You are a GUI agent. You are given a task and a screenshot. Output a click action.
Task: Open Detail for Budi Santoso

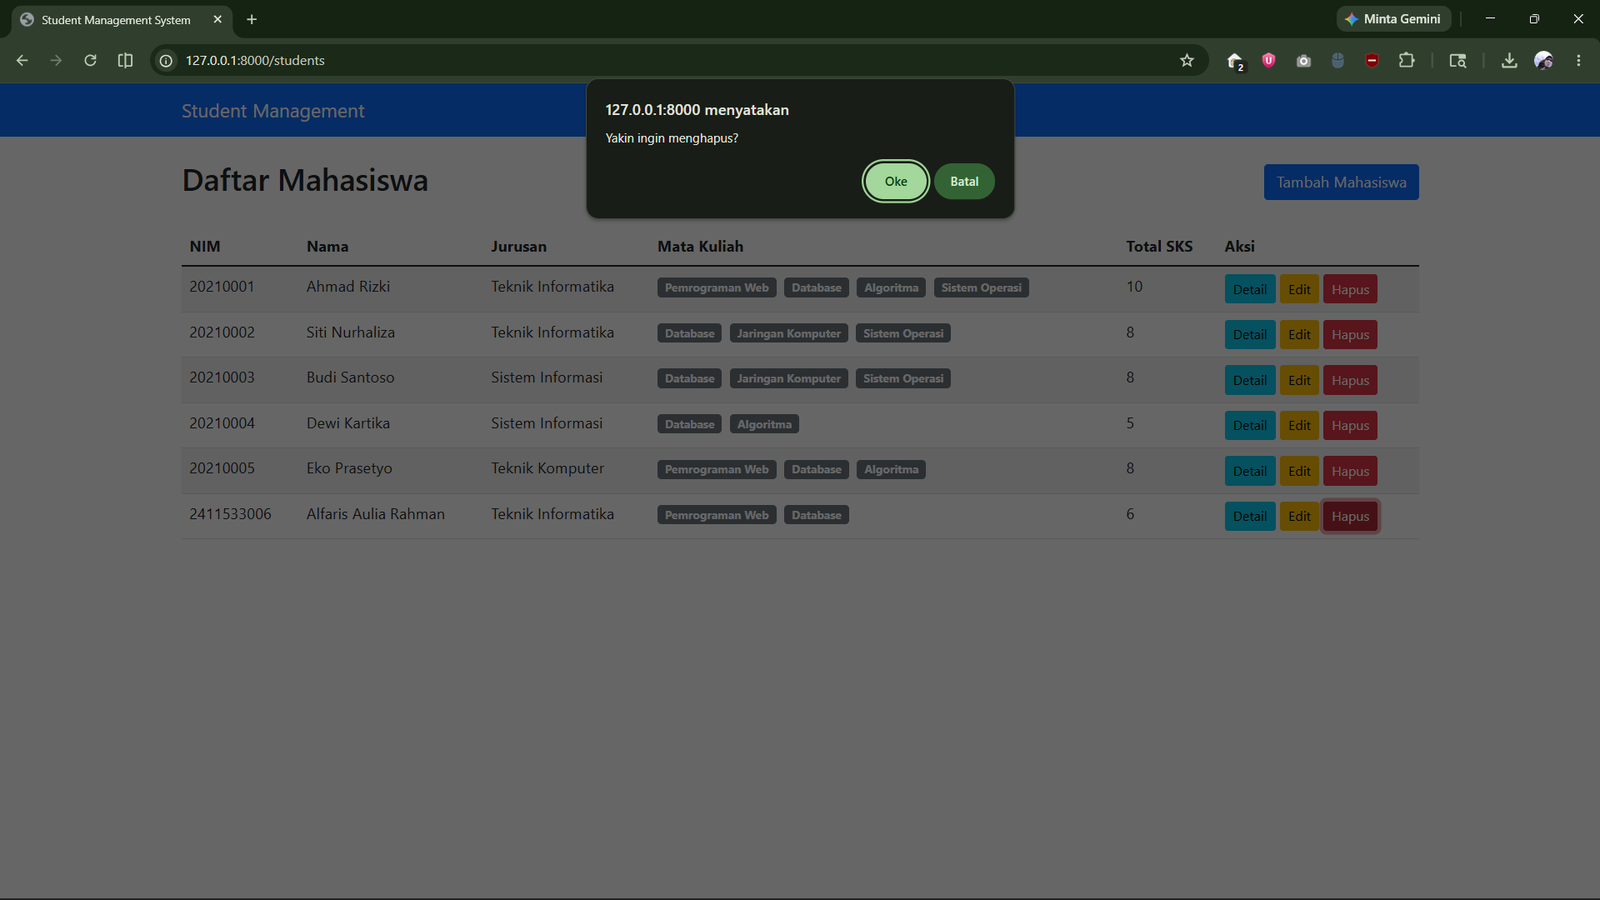(x=1250, y=380)
